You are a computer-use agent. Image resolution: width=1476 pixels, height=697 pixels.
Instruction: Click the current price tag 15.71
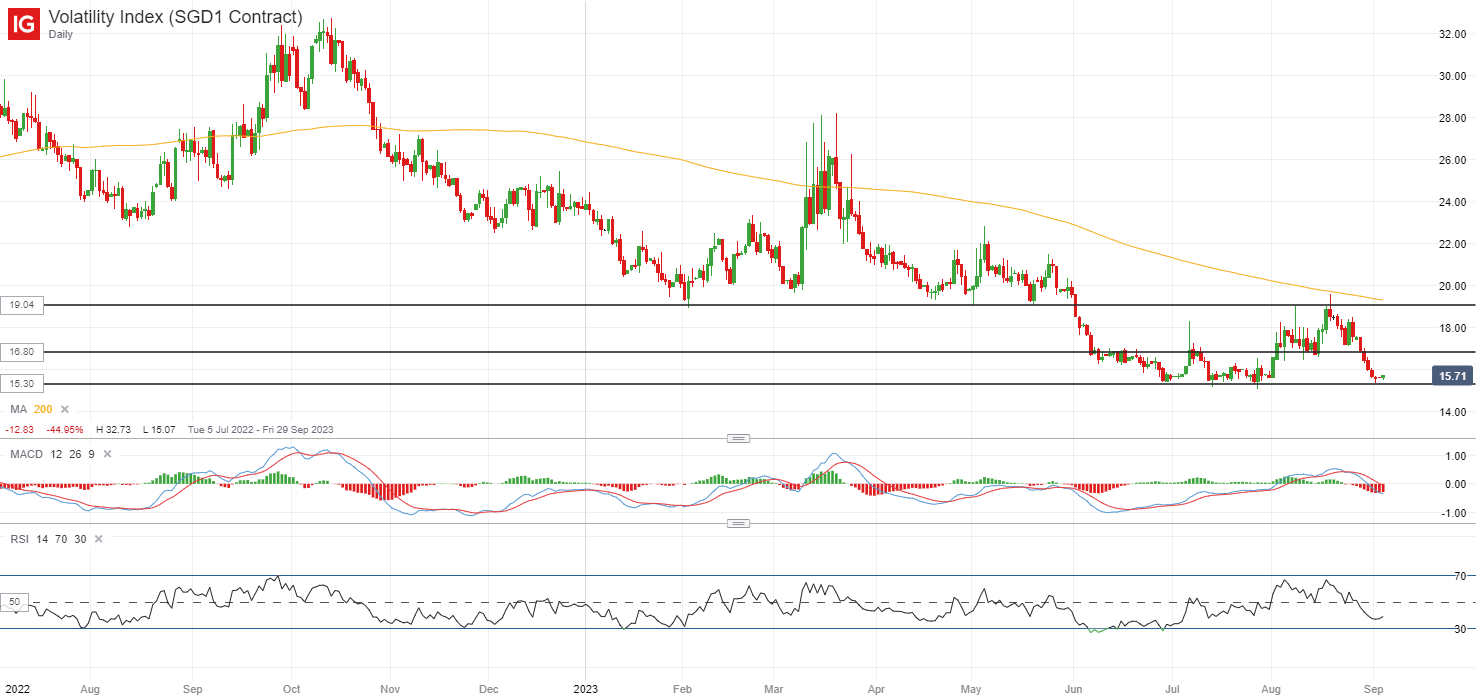(1450, 376)
